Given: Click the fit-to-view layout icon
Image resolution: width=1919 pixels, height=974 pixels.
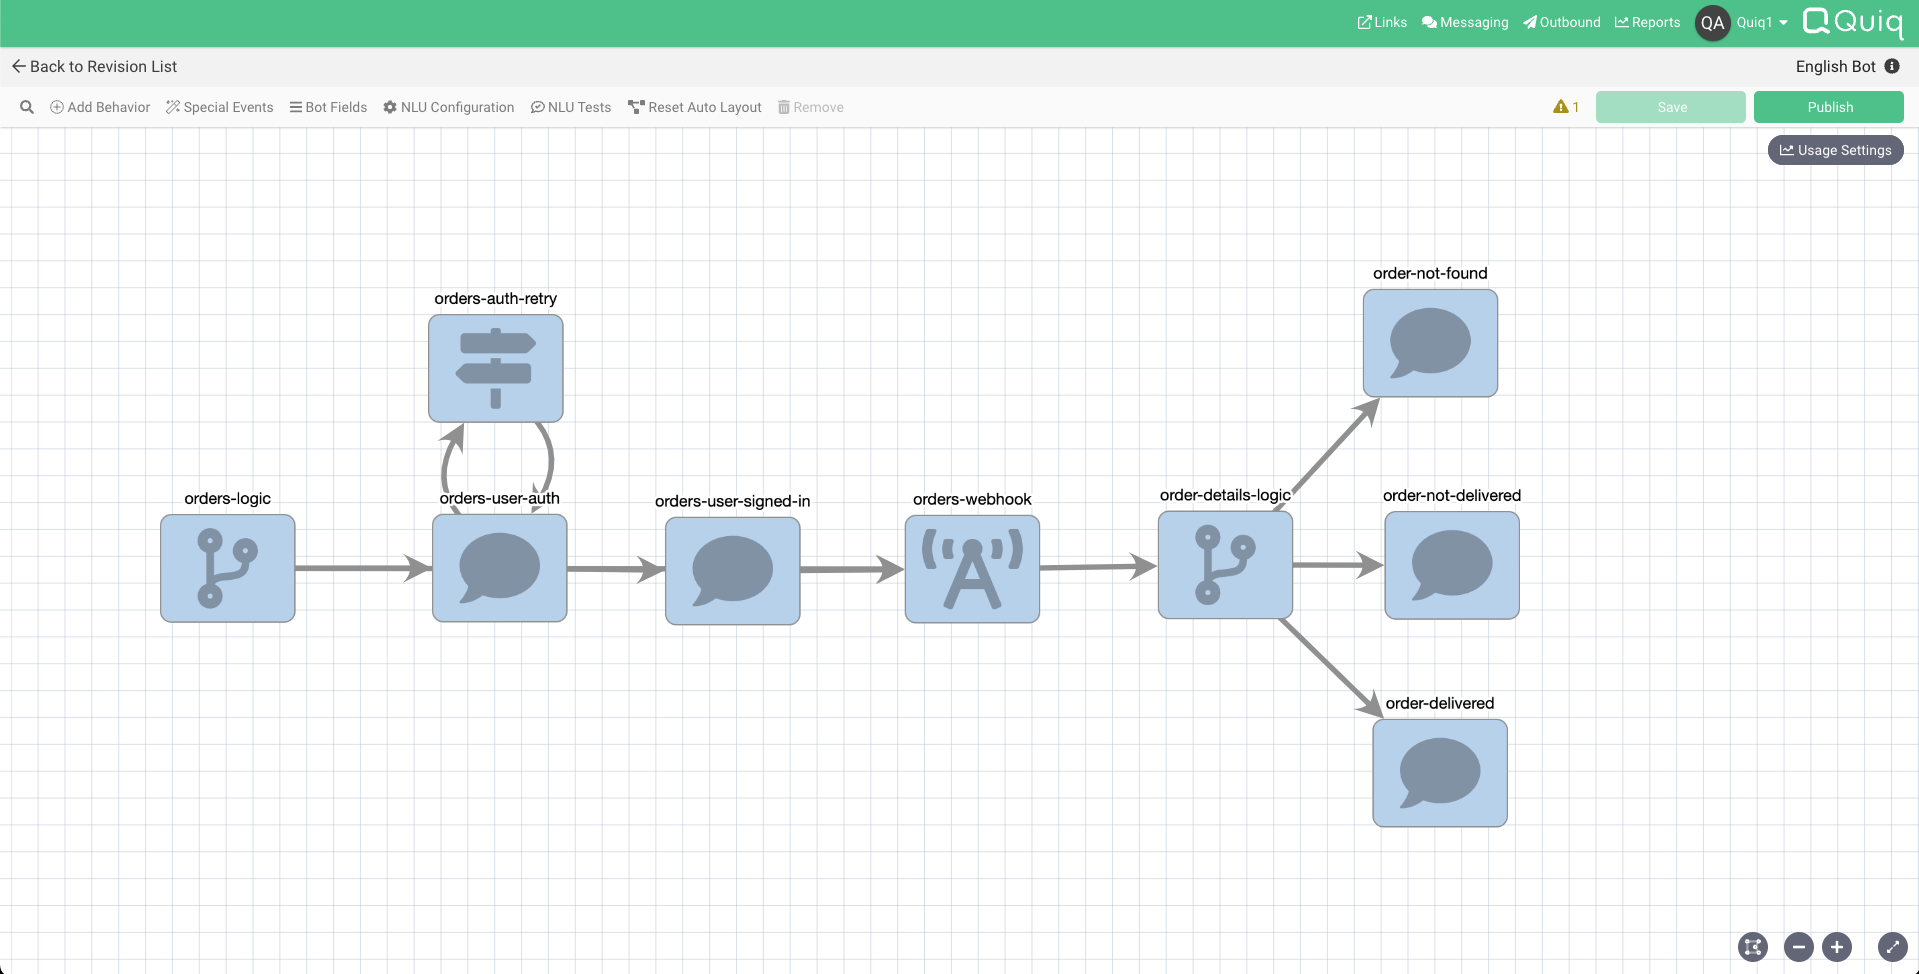Looking at the screenshot, I should click(x=1753, y=946).
